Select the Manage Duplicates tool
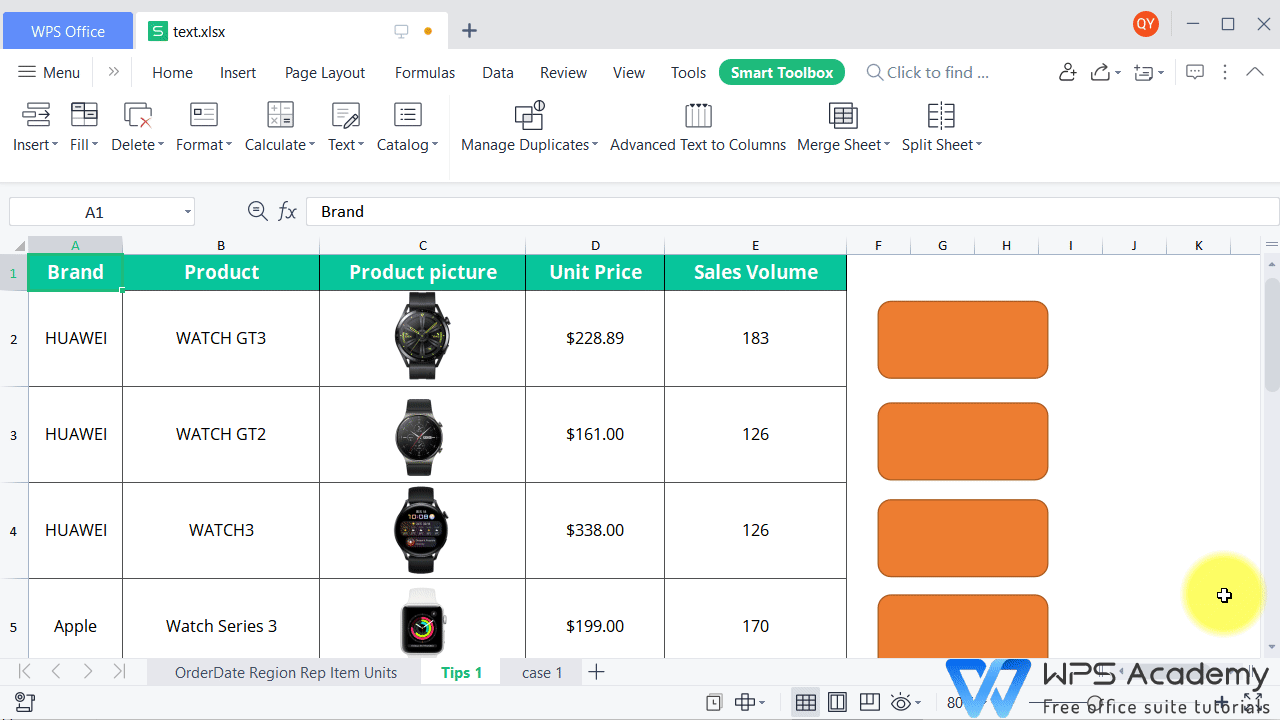The width and height of the screenshot is (1280, 720). tap(529, 127)
